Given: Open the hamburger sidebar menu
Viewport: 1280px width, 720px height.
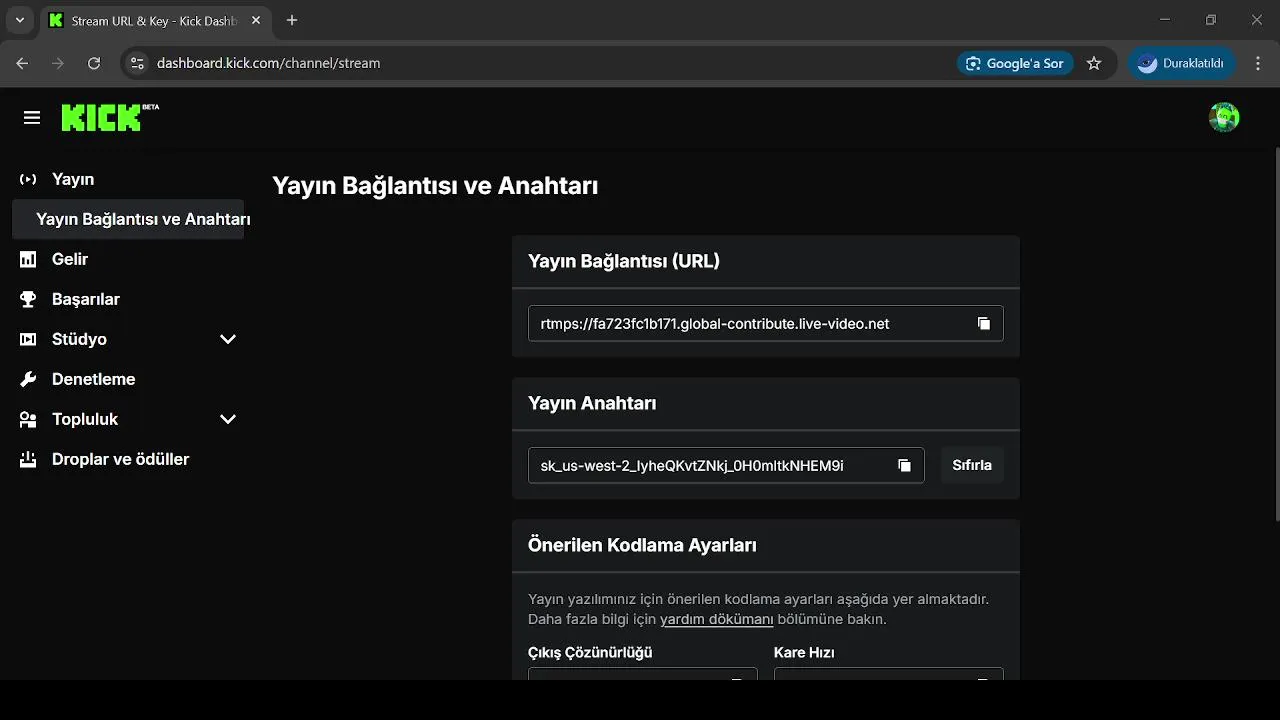Looking at the screenshot, I should [x=32, y=118].
